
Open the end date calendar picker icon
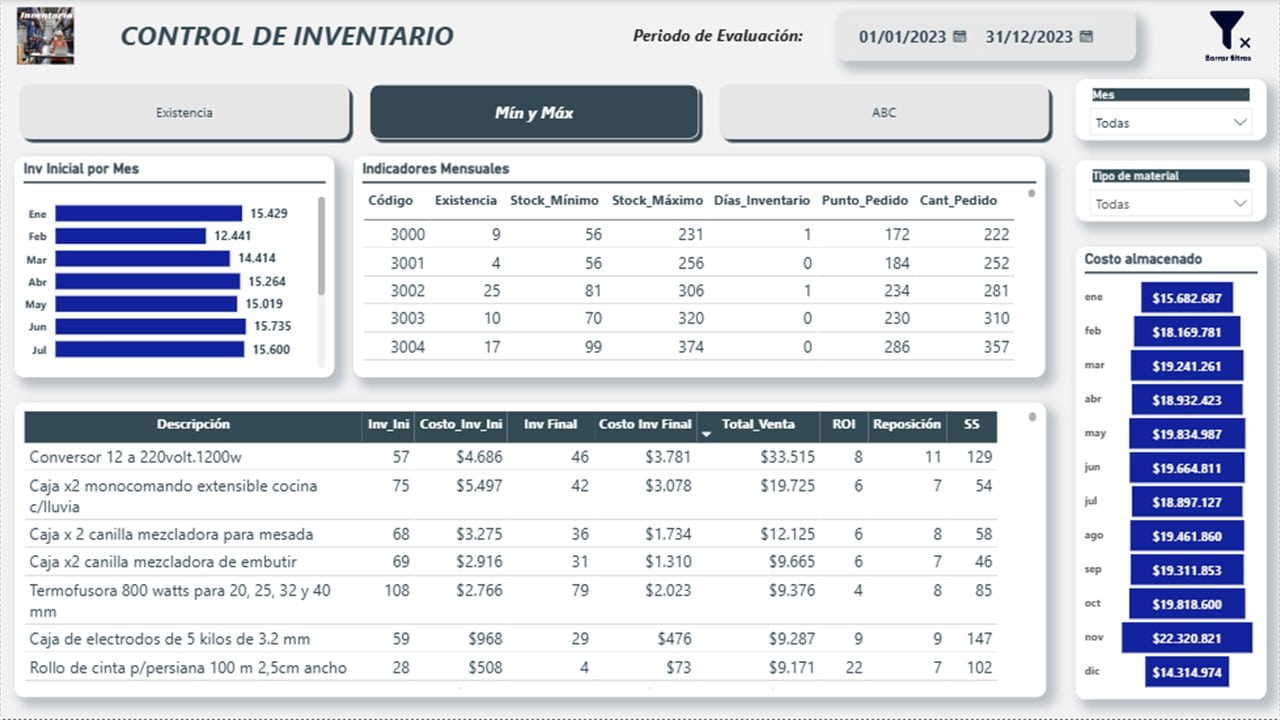click(x=1087, y=37)
